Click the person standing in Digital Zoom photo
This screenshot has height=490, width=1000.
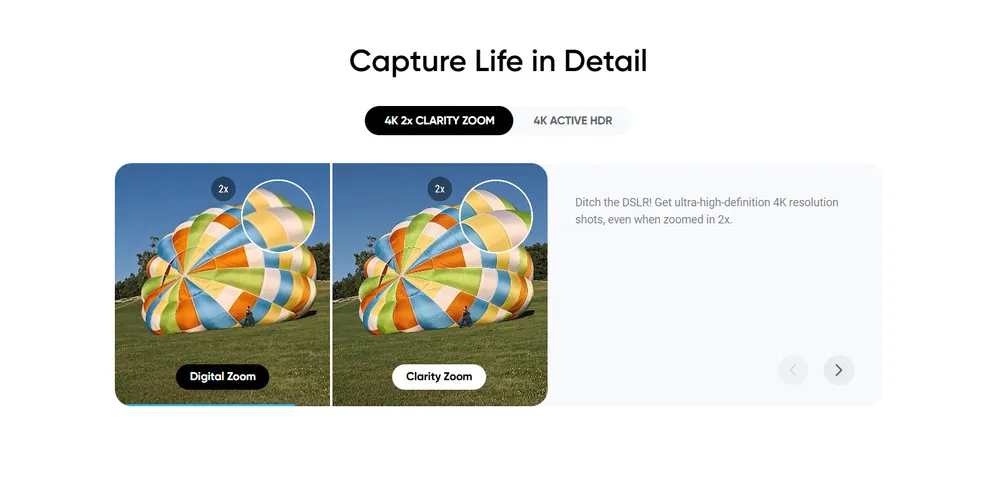tap(248, 316)
